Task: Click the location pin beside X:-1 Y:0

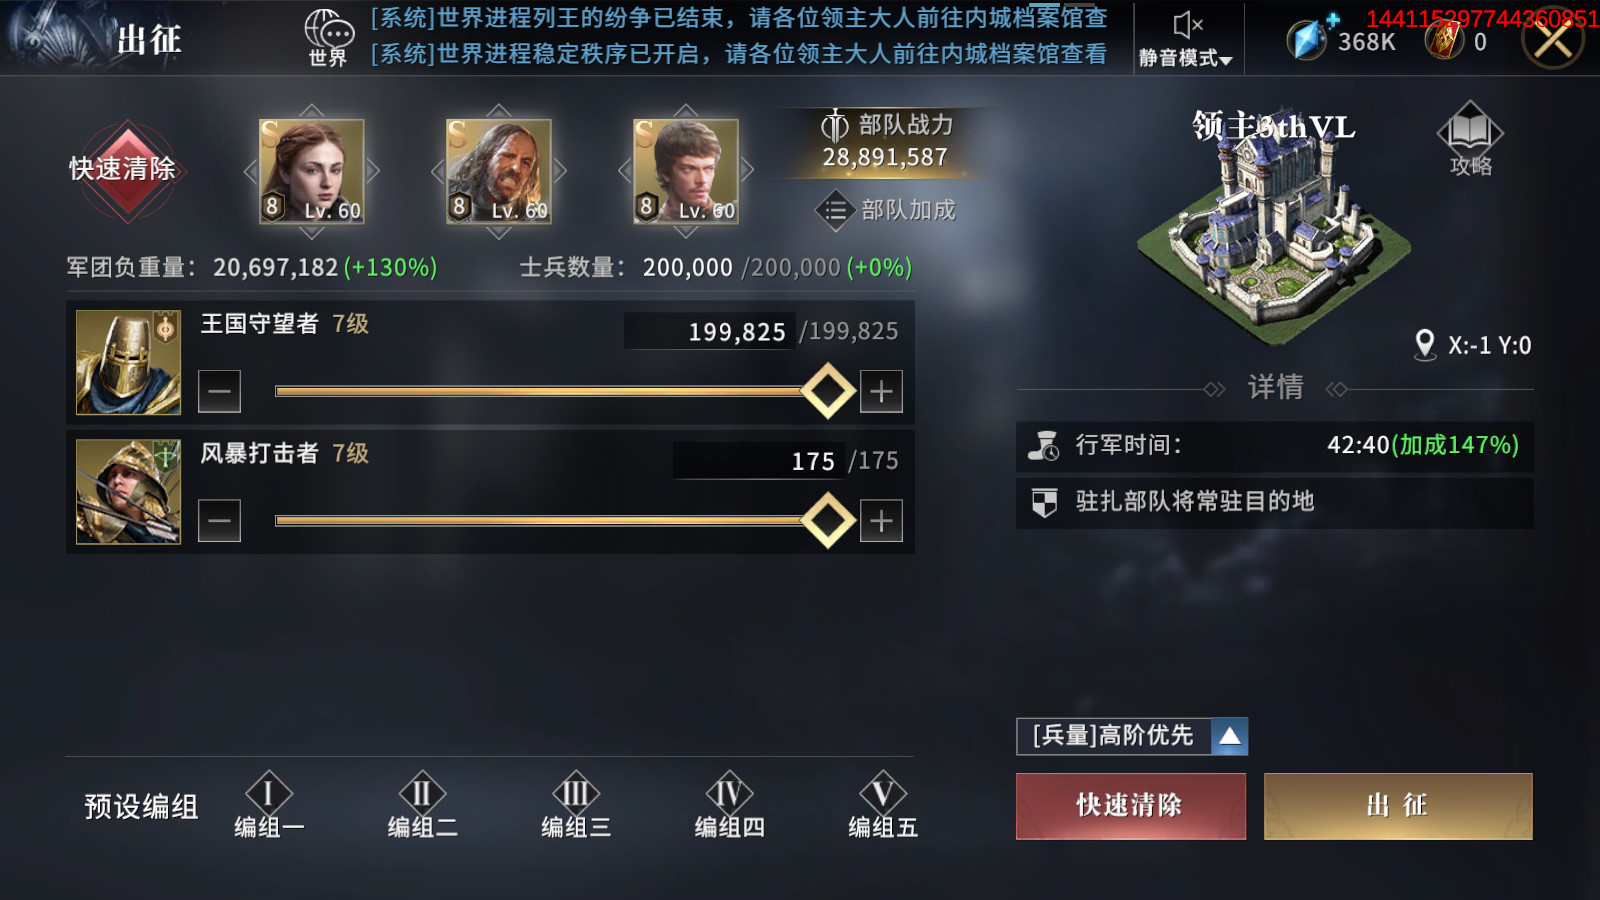Action: 1425,345
